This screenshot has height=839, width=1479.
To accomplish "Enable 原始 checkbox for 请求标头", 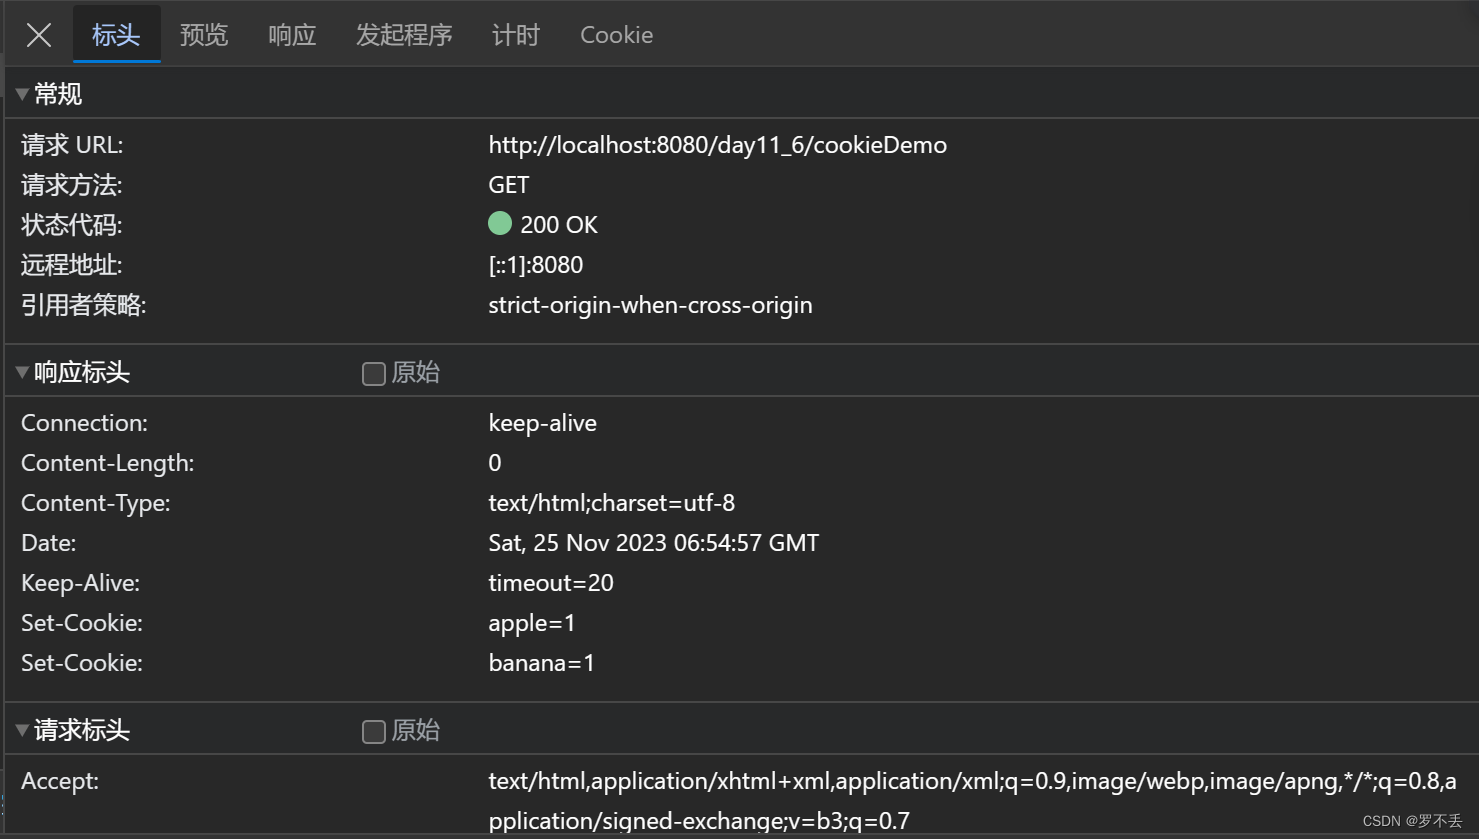I will (x=374, y=731).
